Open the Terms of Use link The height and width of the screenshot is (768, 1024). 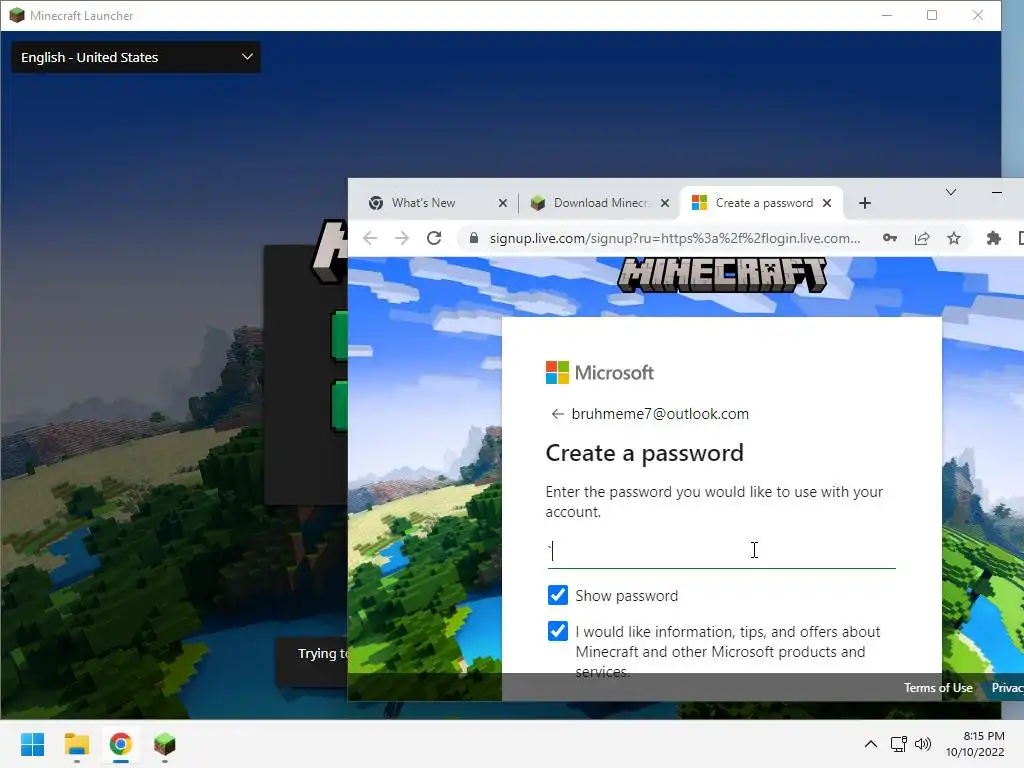point(938,688)
